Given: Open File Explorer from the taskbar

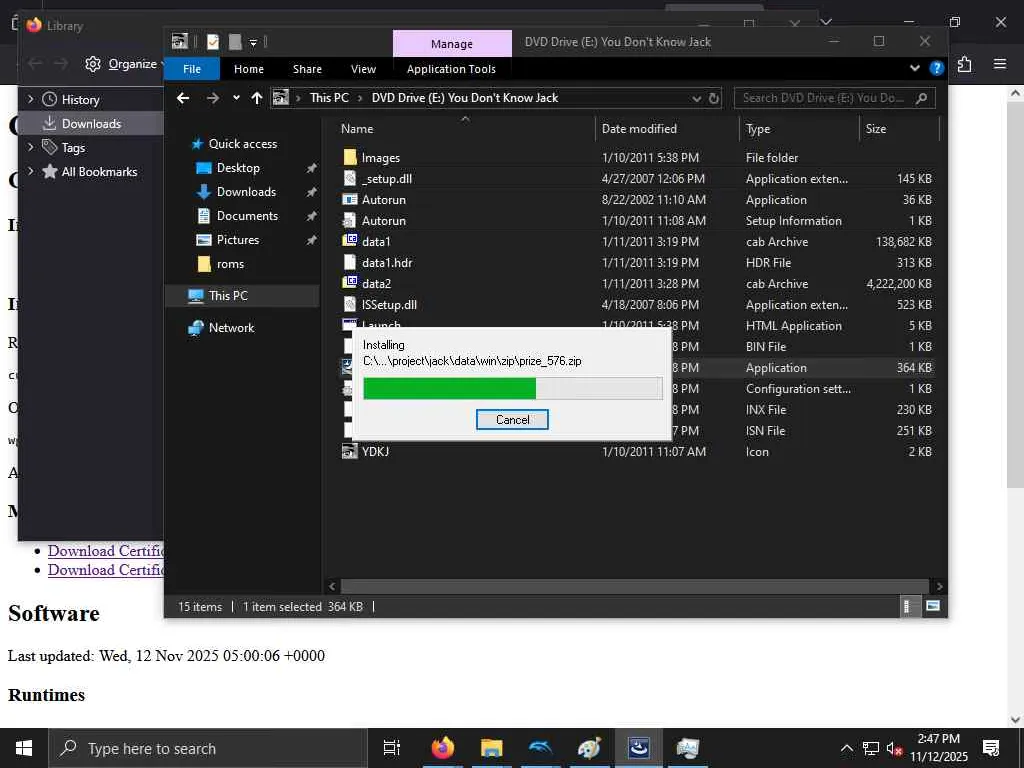Looking at the screenshot, I should pos(491,748).
